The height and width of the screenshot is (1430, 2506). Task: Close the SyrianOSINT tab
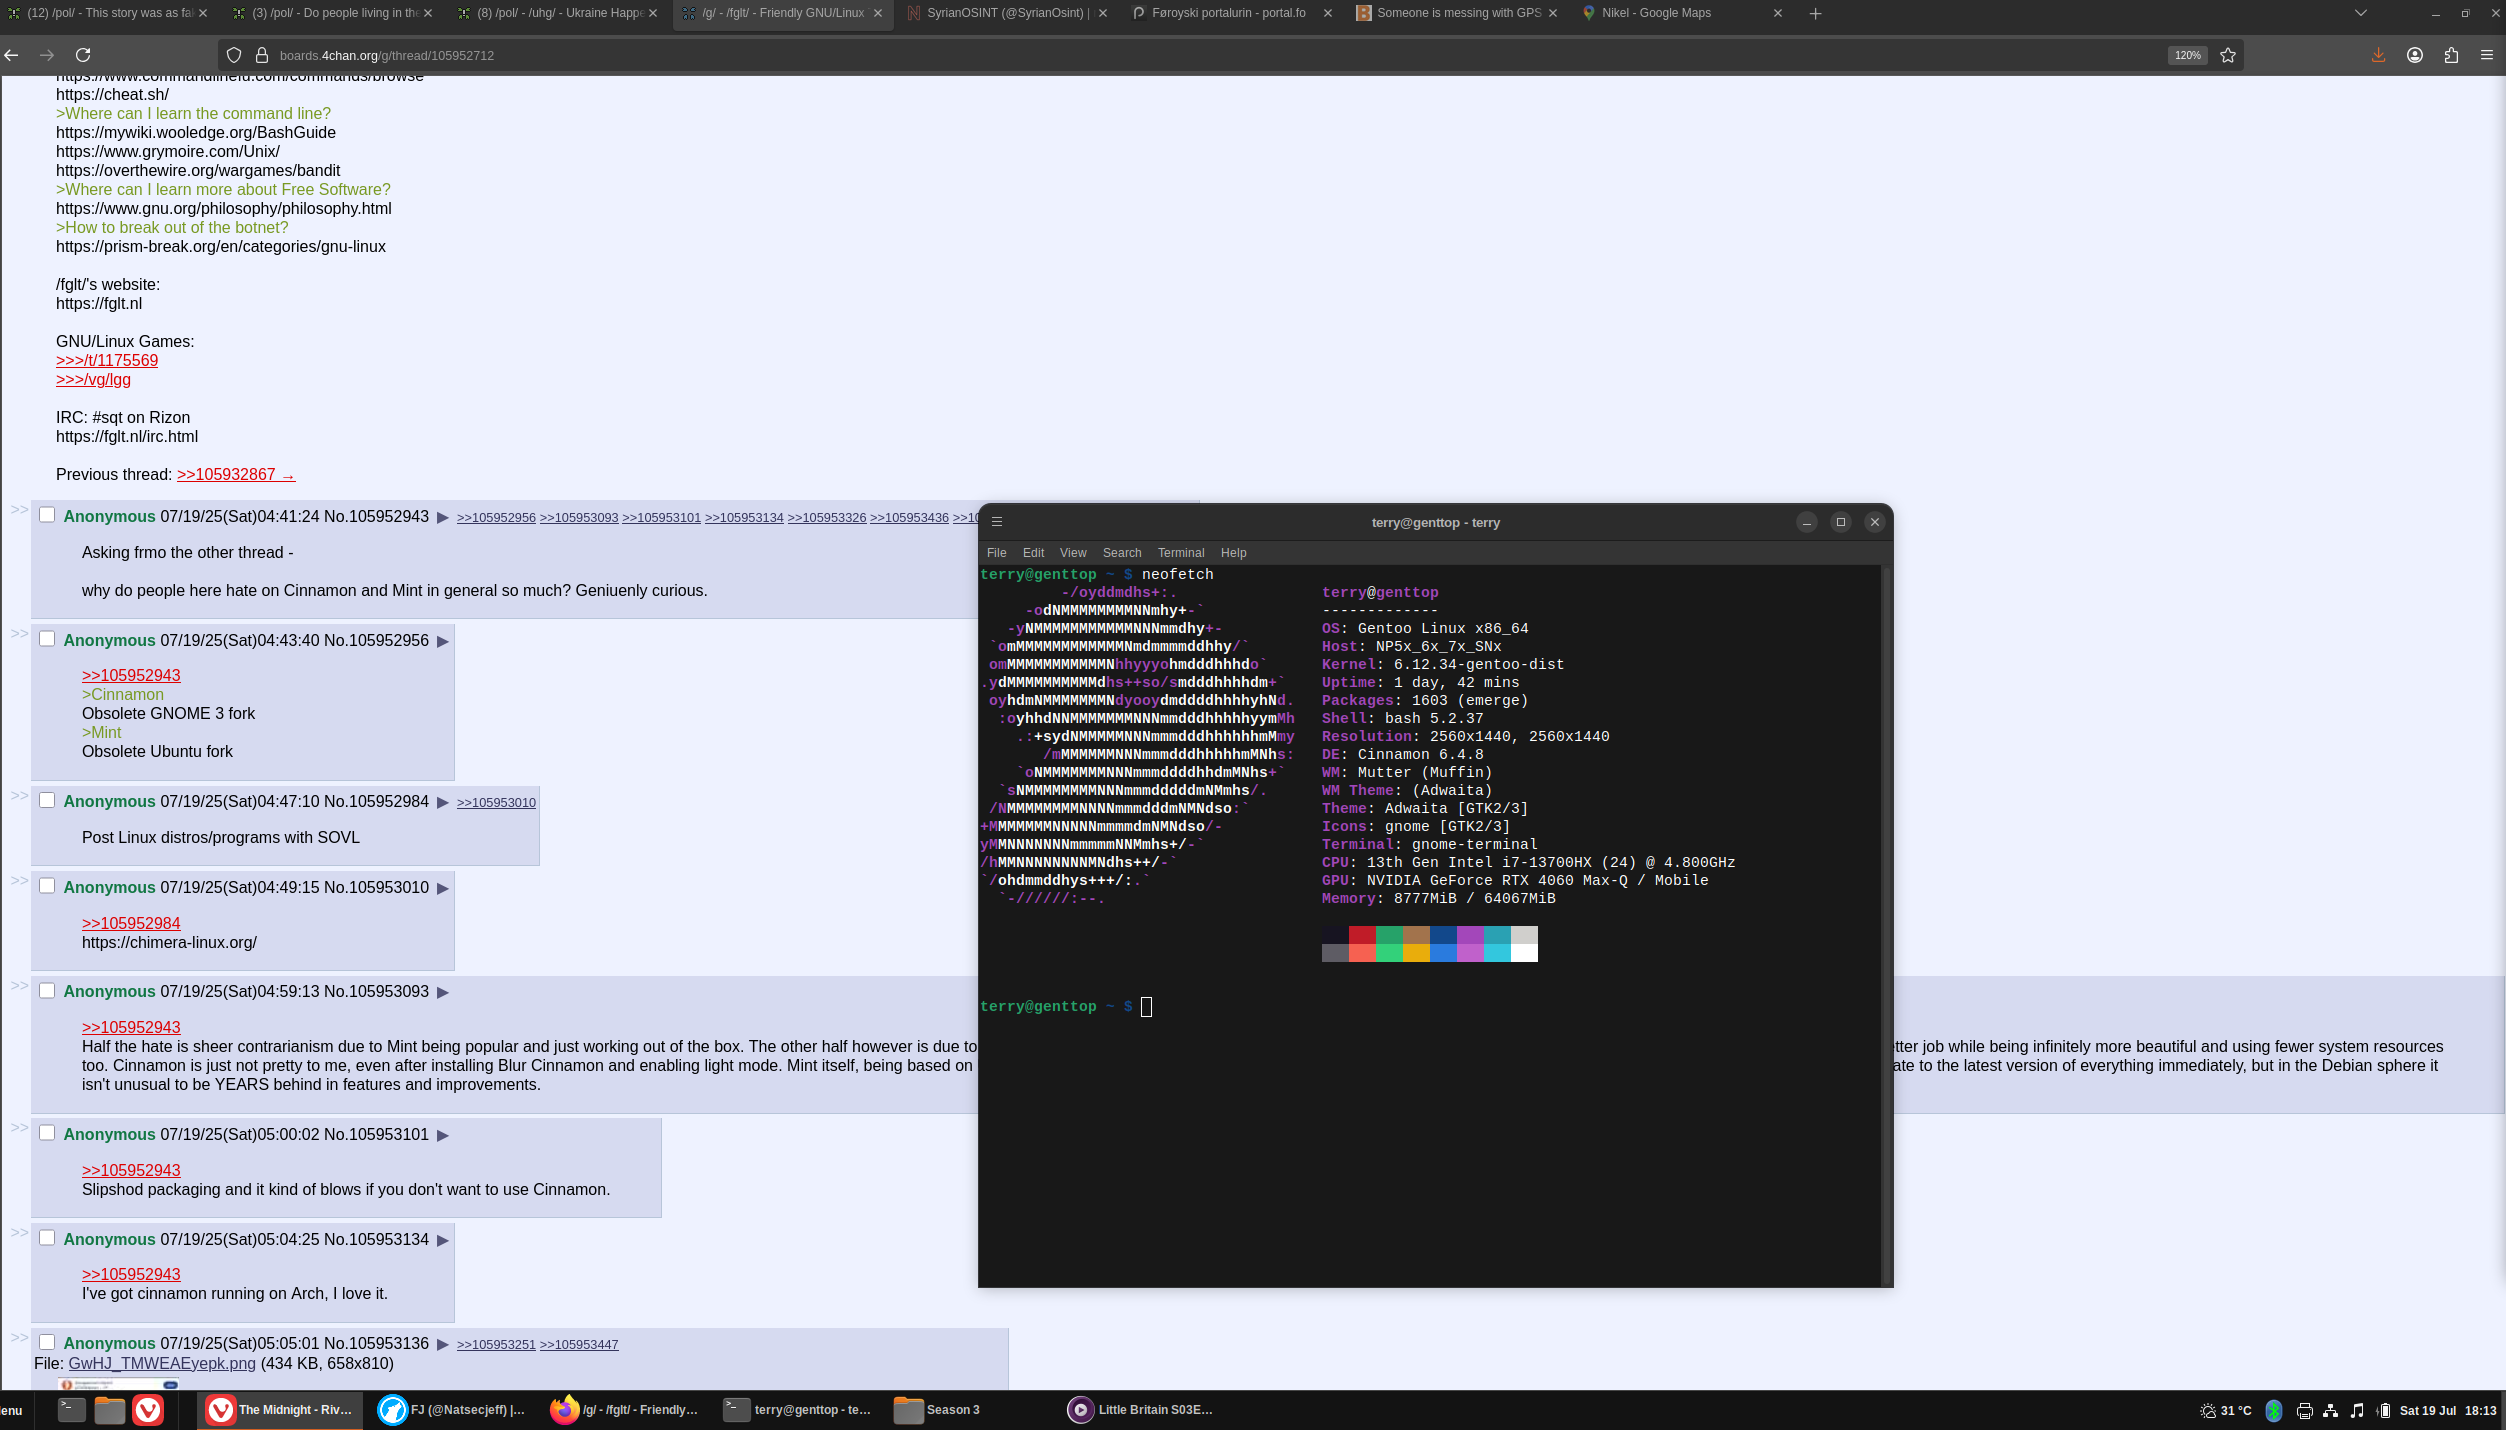[x=1103, y=13]
